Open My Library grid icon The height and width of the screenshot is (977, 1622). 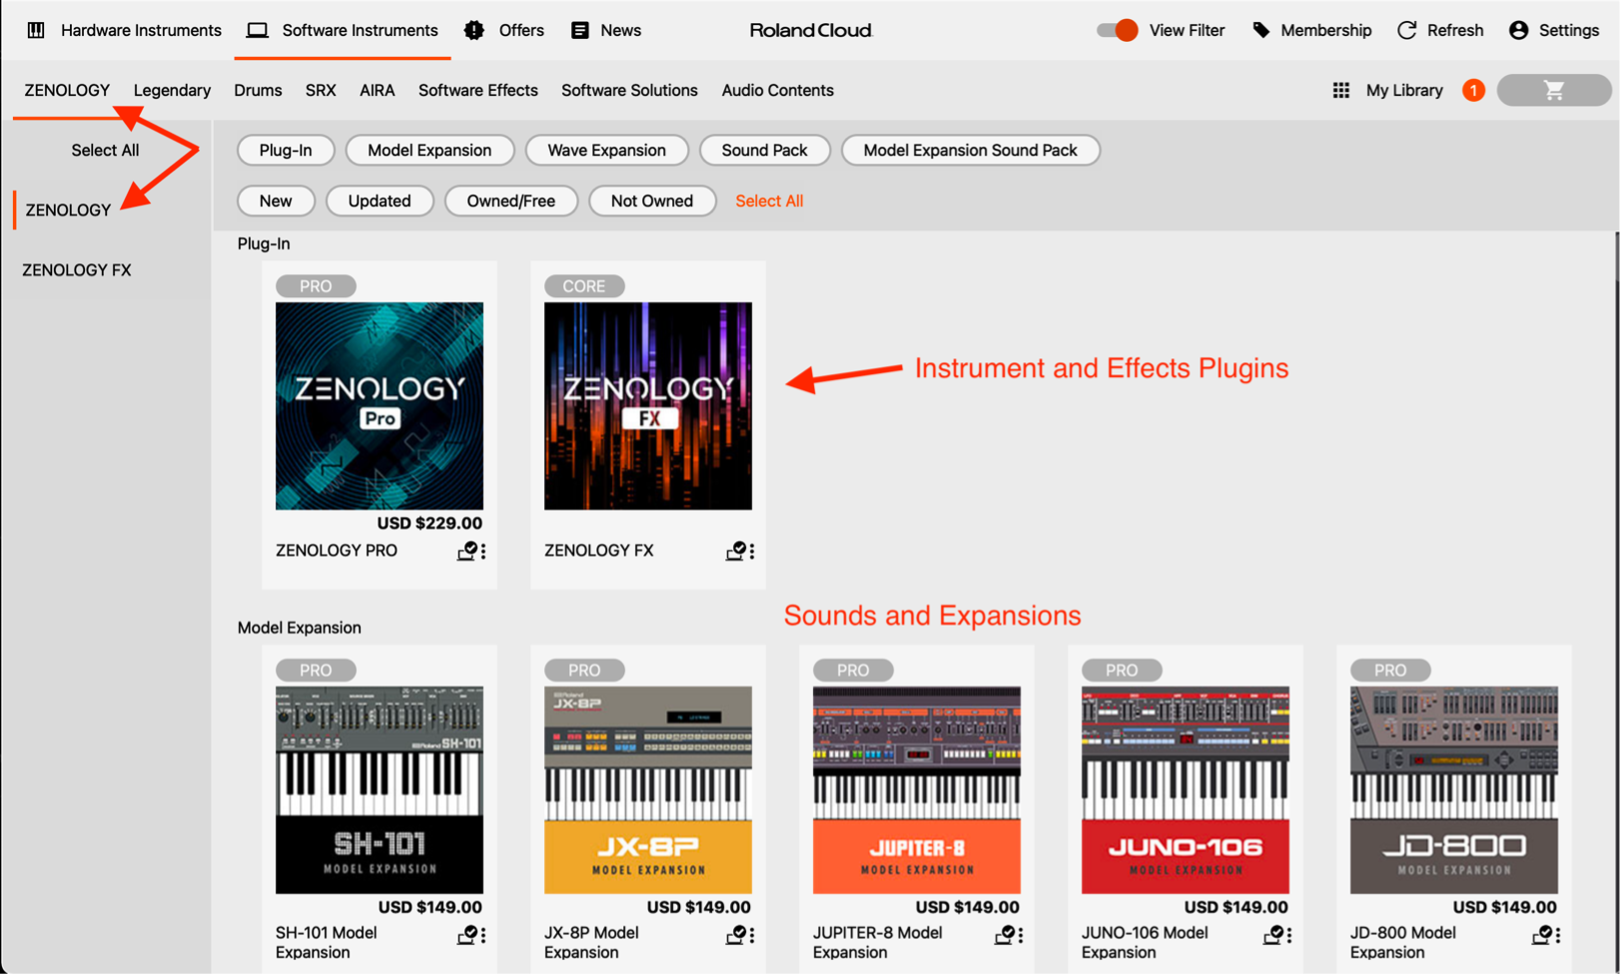1341,90
